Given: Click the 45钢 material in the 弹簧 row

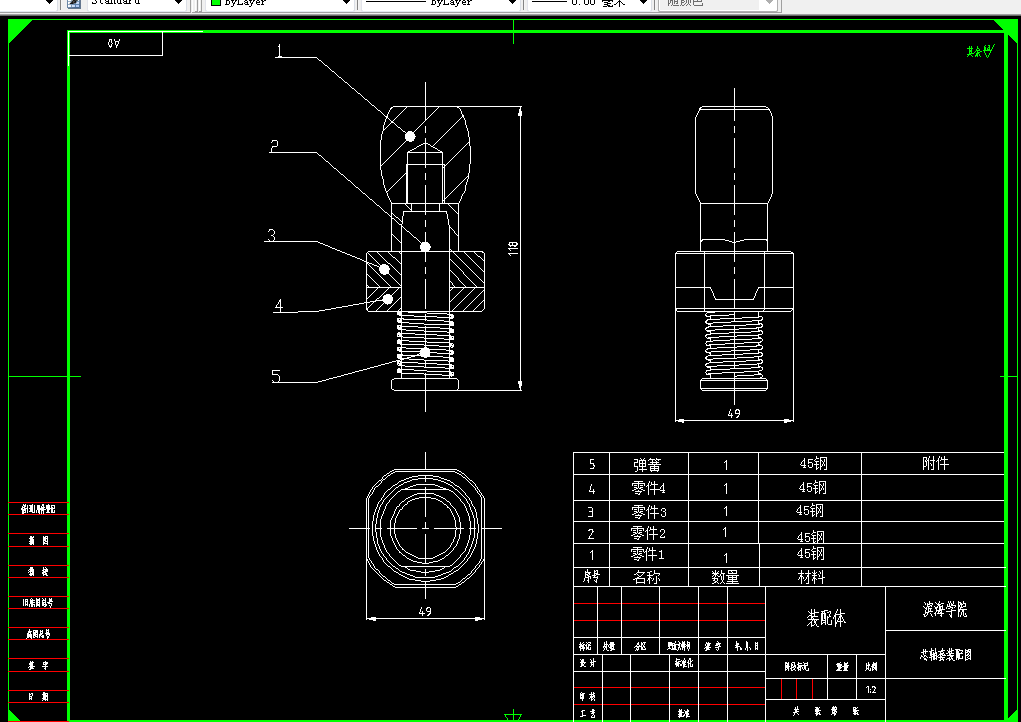Looking at the screenshot, I should (813, 463).
